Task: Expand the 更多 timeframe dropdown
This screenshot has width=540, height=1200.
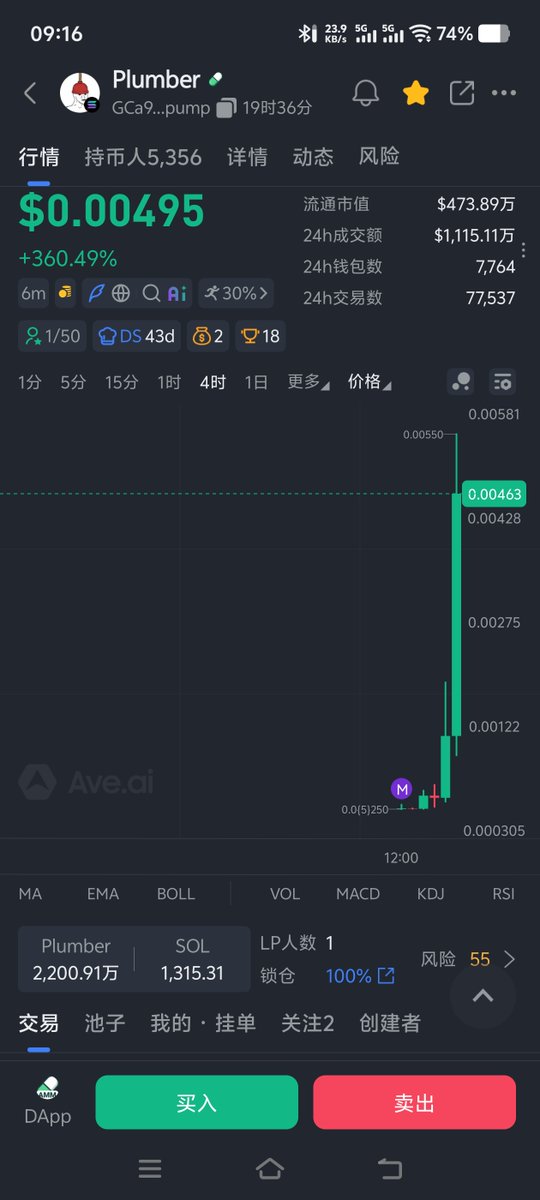Action: (308, 382)
